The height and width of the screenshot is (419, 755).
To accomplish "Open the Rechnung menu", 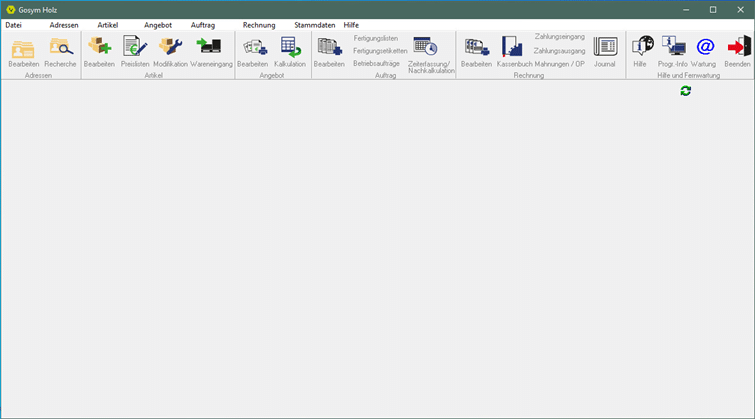I will pyautogui.click(x=259, y=25).
